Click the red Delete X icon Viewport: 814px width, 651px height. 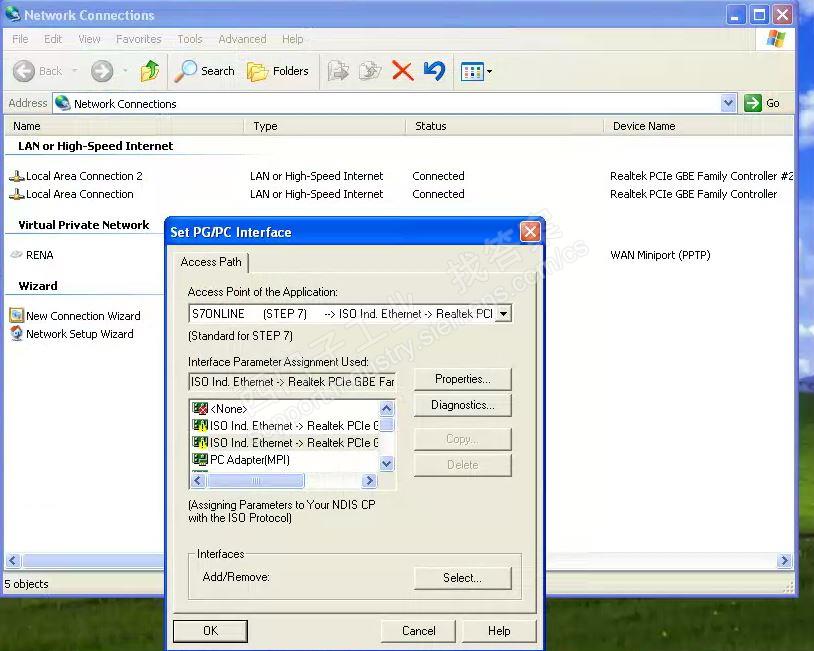[402, 71]
